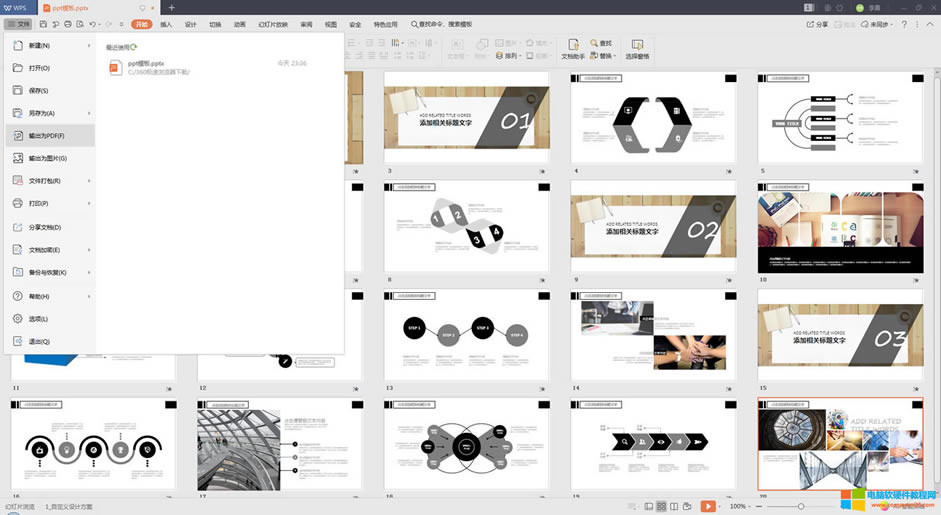Switch to slide sorter view in status bar
The width and height of the screenshot is (941, 515).
(661, 507)
